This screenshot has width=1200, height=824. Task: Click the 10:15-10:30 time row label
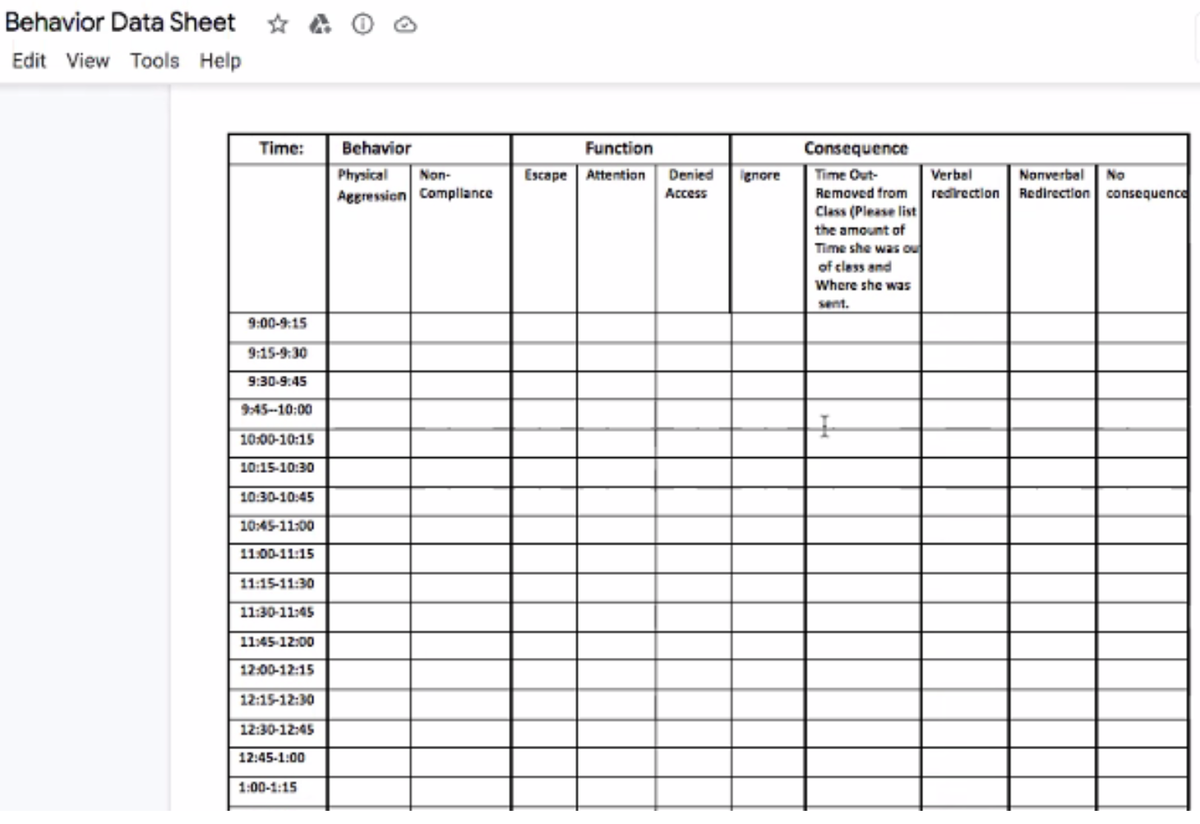[x=277, y=467]
